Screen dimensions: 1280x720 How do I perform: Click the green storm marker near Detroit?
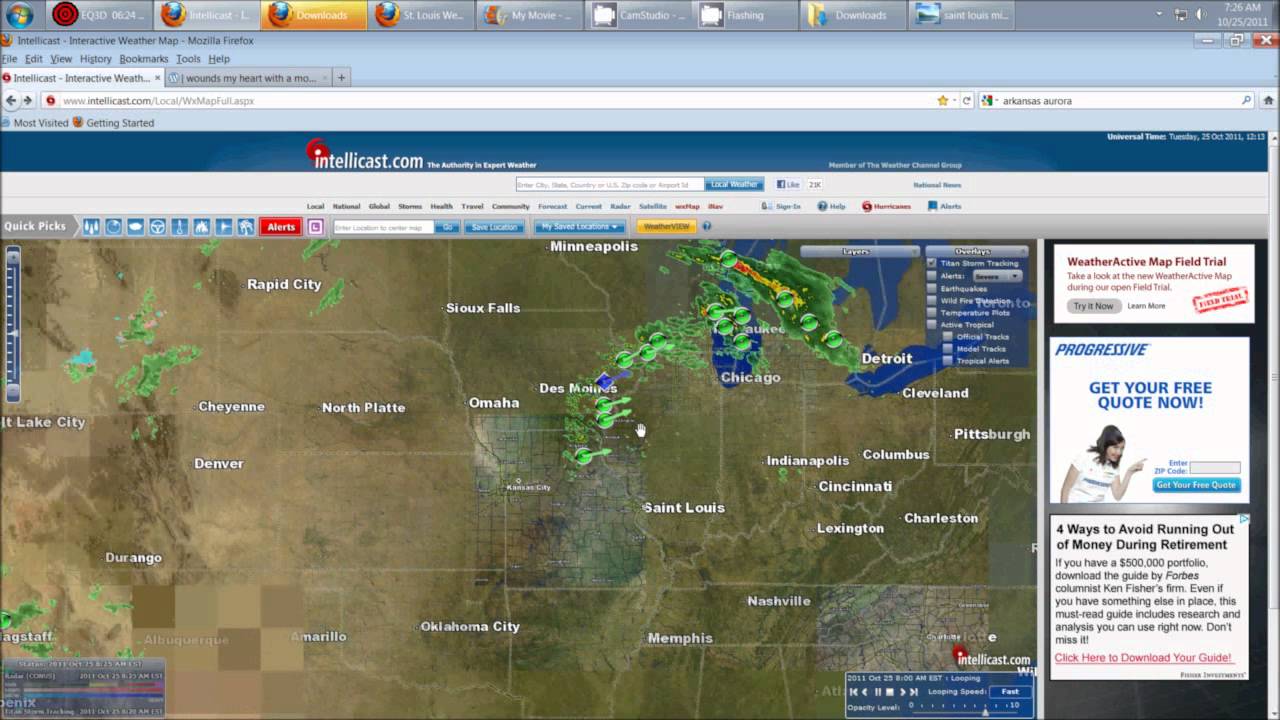[x=833, y=340]
